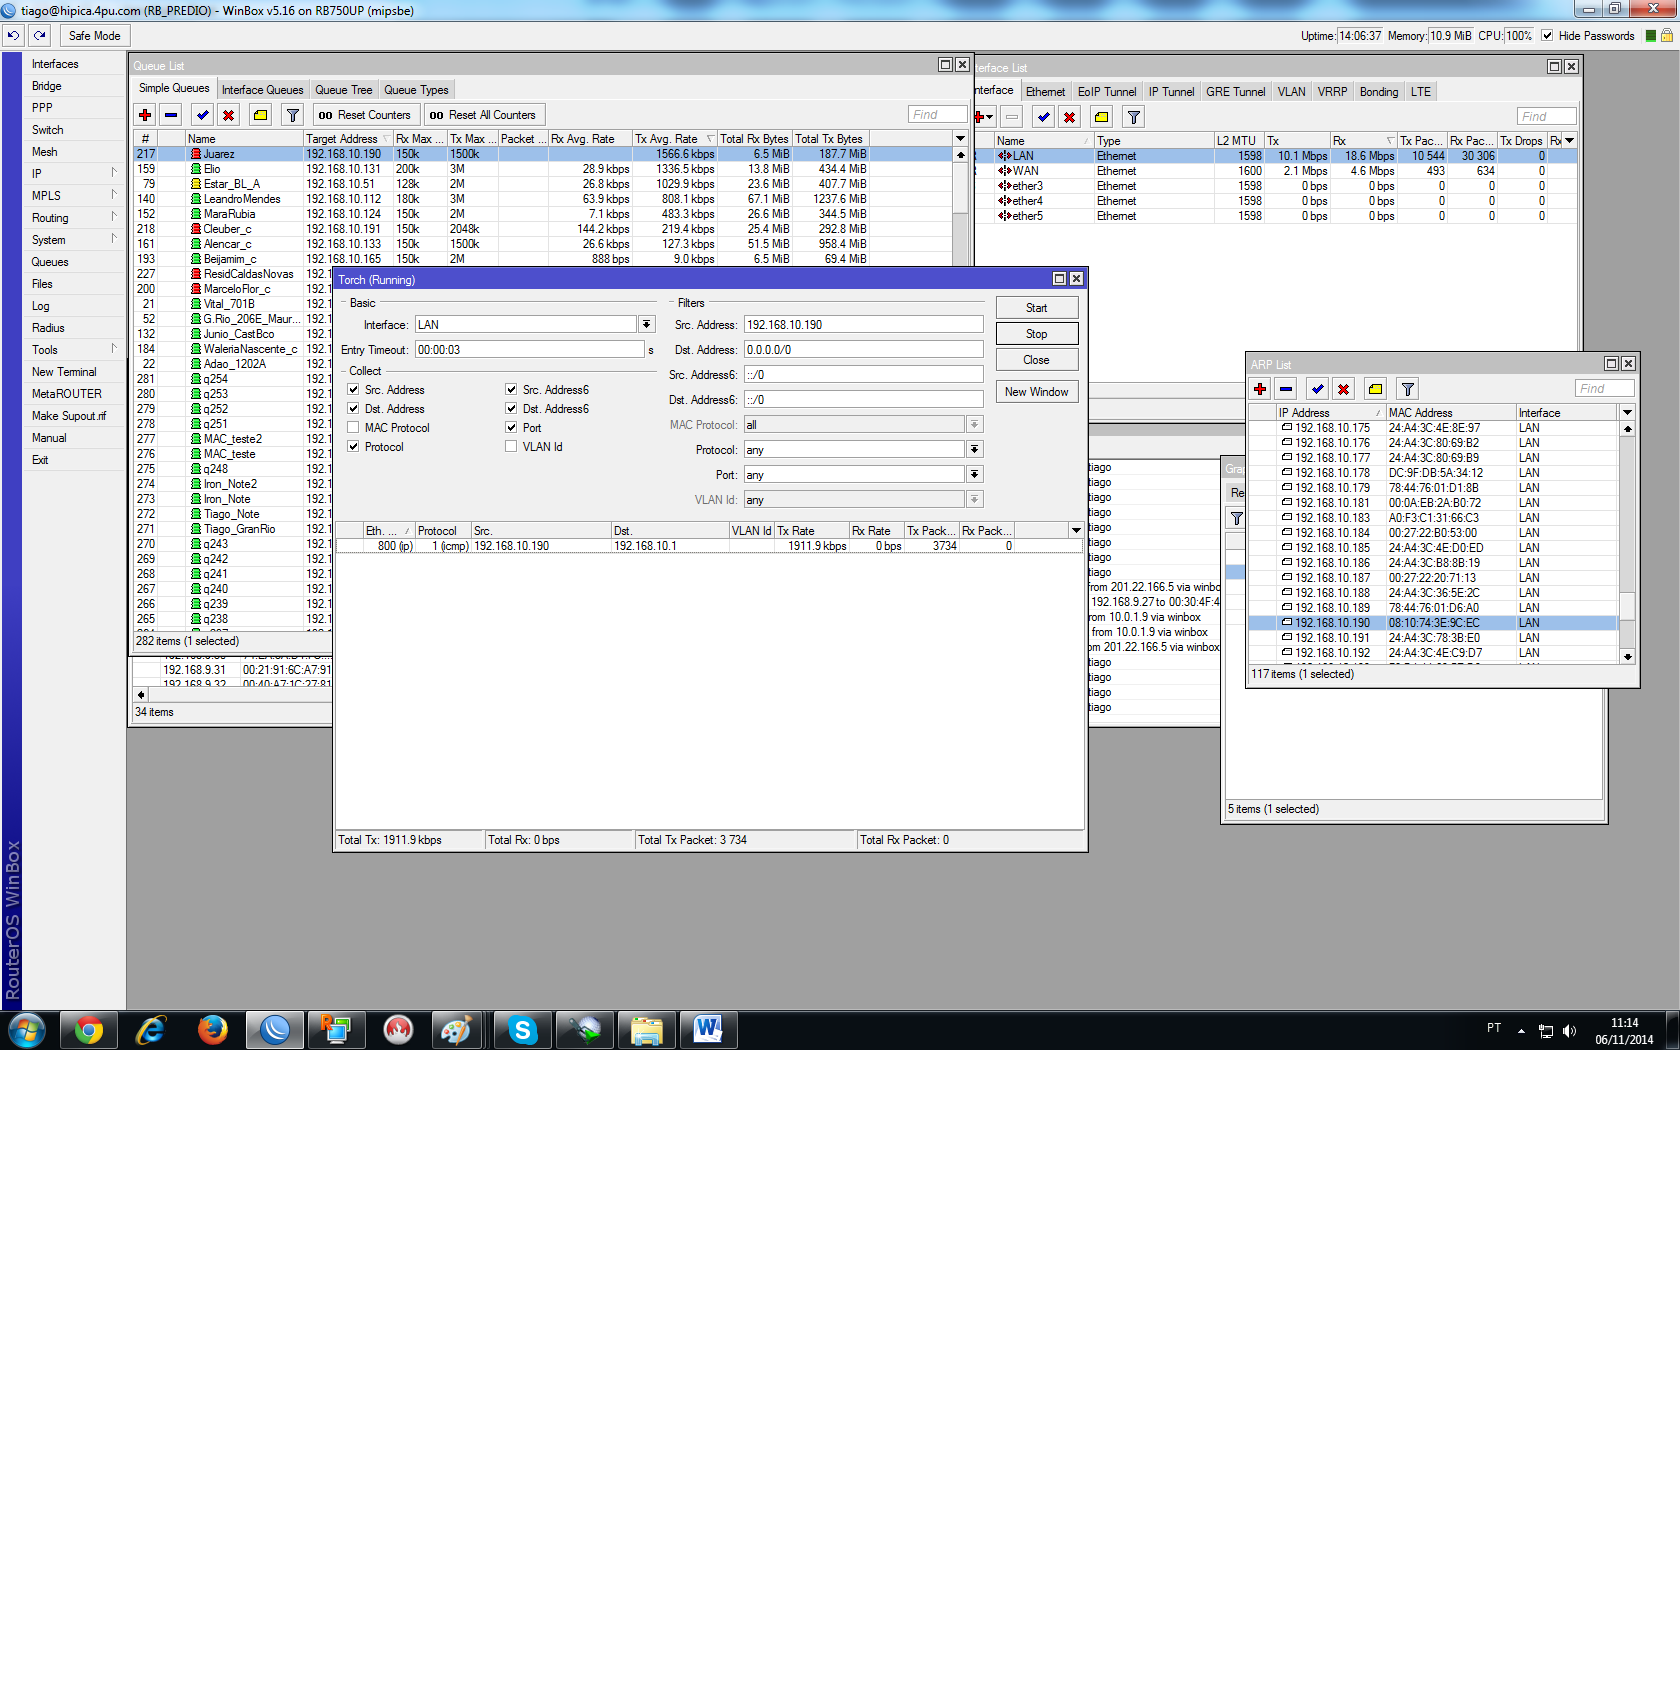Enable ARP entry with blue checkmark
This screenshot has height=1684, width=1680.
coord(1318,389)
